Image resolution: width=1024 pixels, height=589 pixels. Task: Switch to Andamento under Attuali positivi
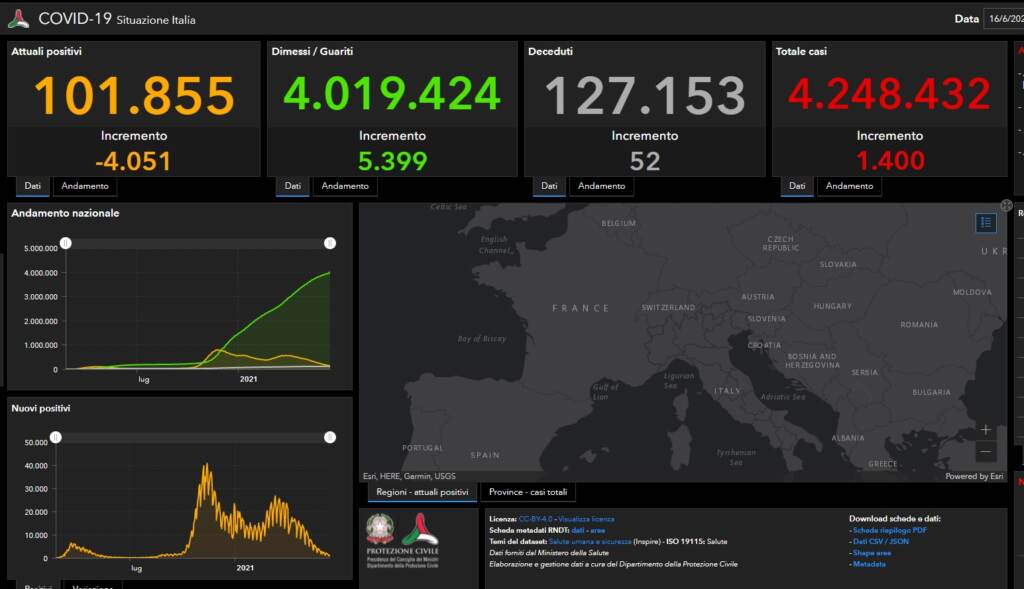pyautogui.click(x=86, y=186)
